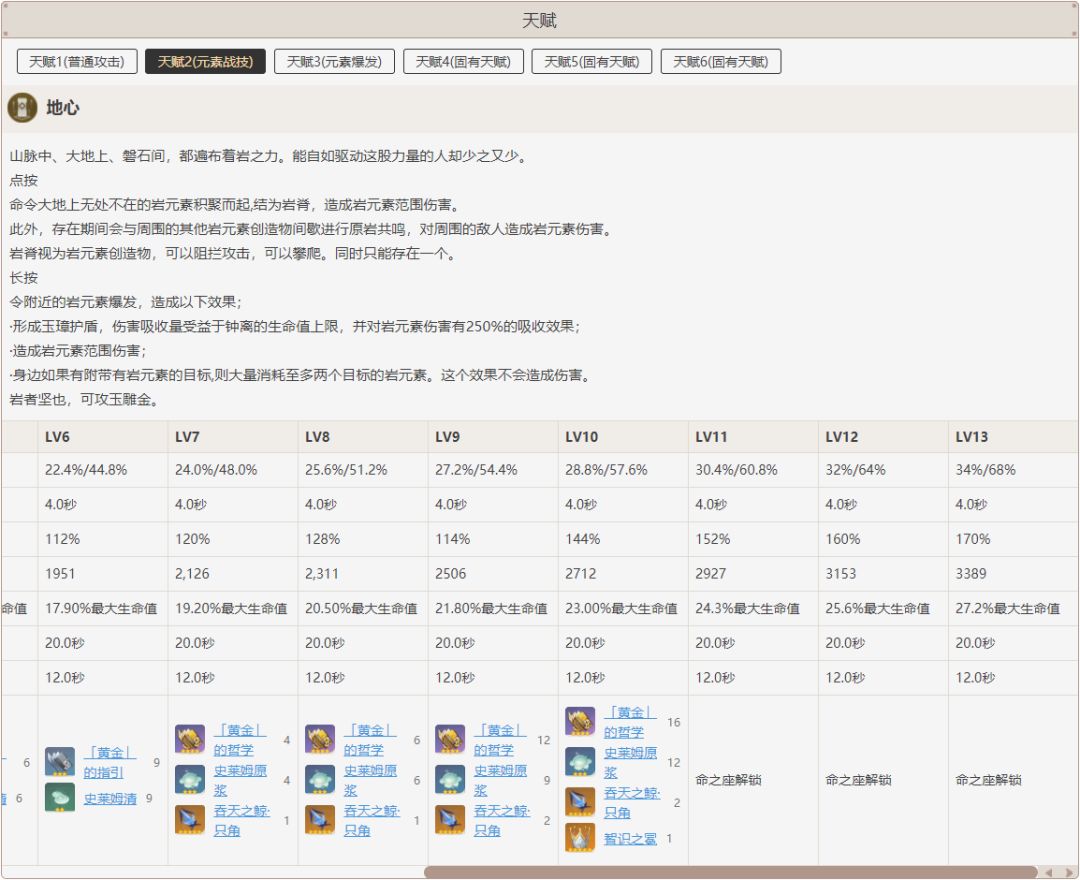Image resolution: width=1080 pixels, height=880 pixels.
Task: Switch to 天赋1(普通攻击) tab
Action: pyautogui.click(x=77, y=61)
